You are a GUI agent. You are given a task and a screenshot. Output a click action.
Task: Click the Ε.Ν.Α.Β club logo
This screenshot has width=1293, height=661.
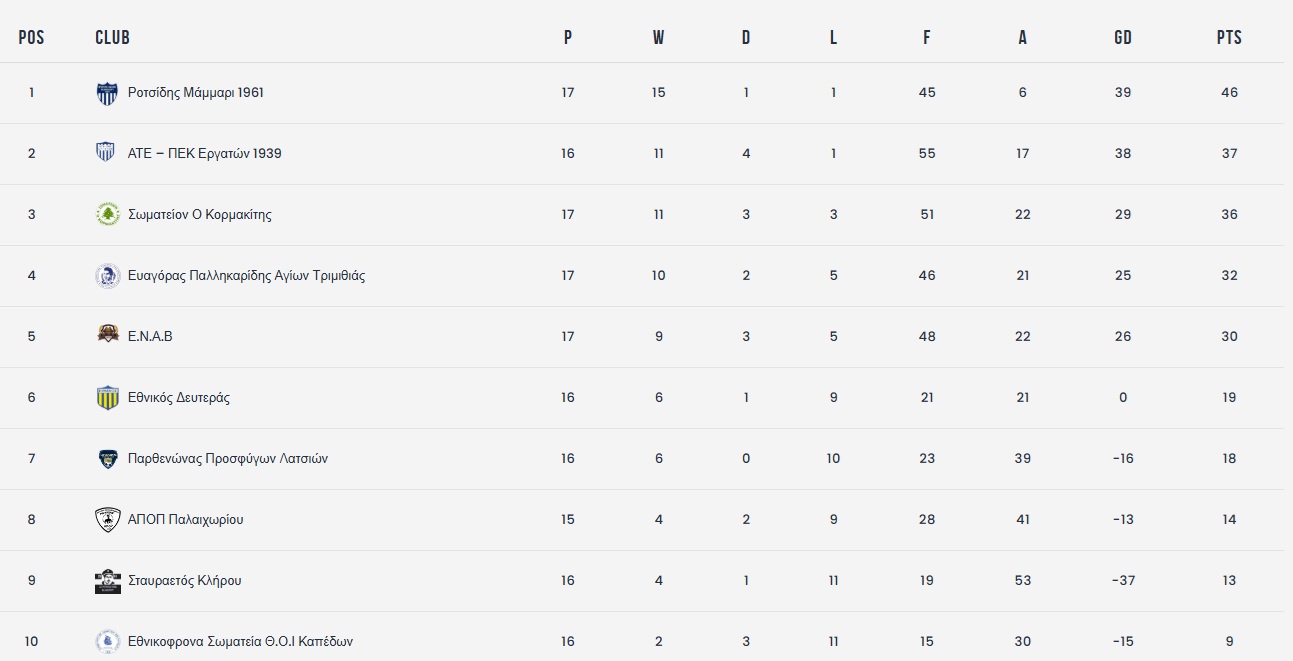[x=107, y=335]
